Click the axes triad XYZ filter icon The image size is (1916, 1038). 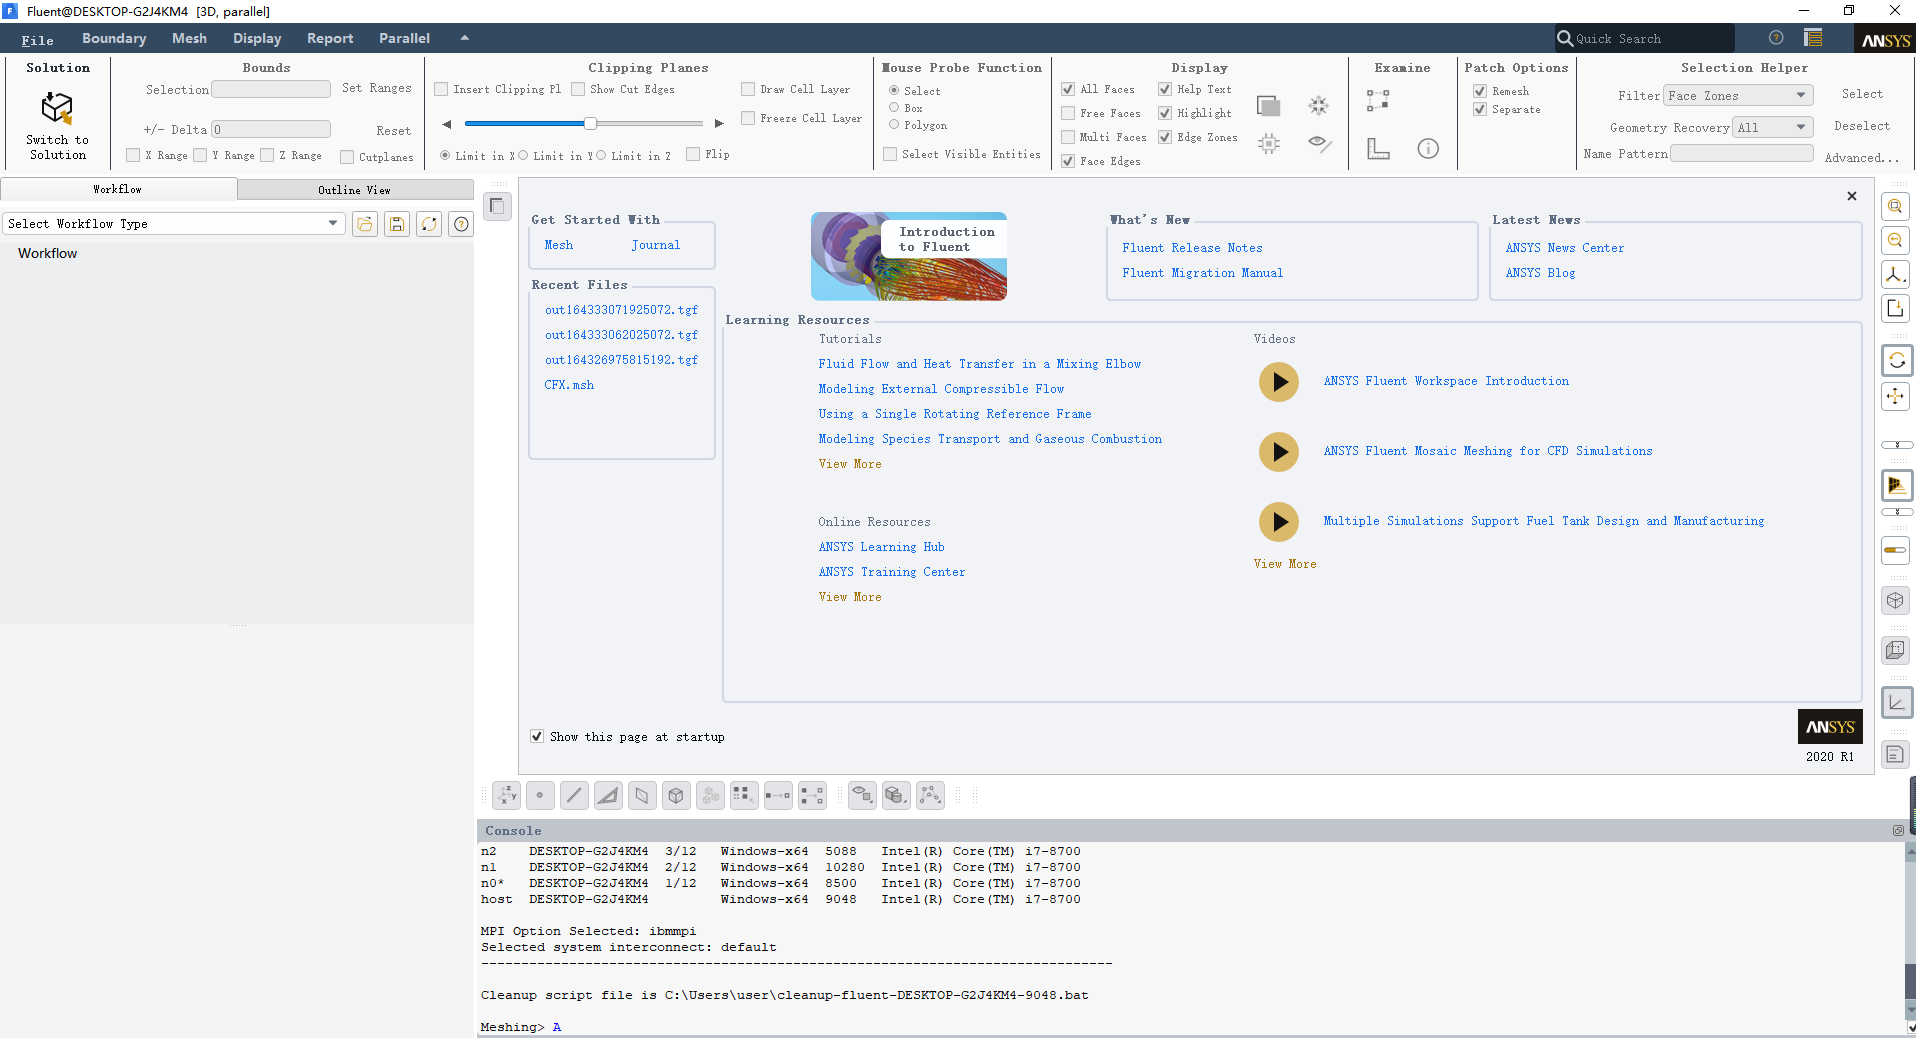507,795
